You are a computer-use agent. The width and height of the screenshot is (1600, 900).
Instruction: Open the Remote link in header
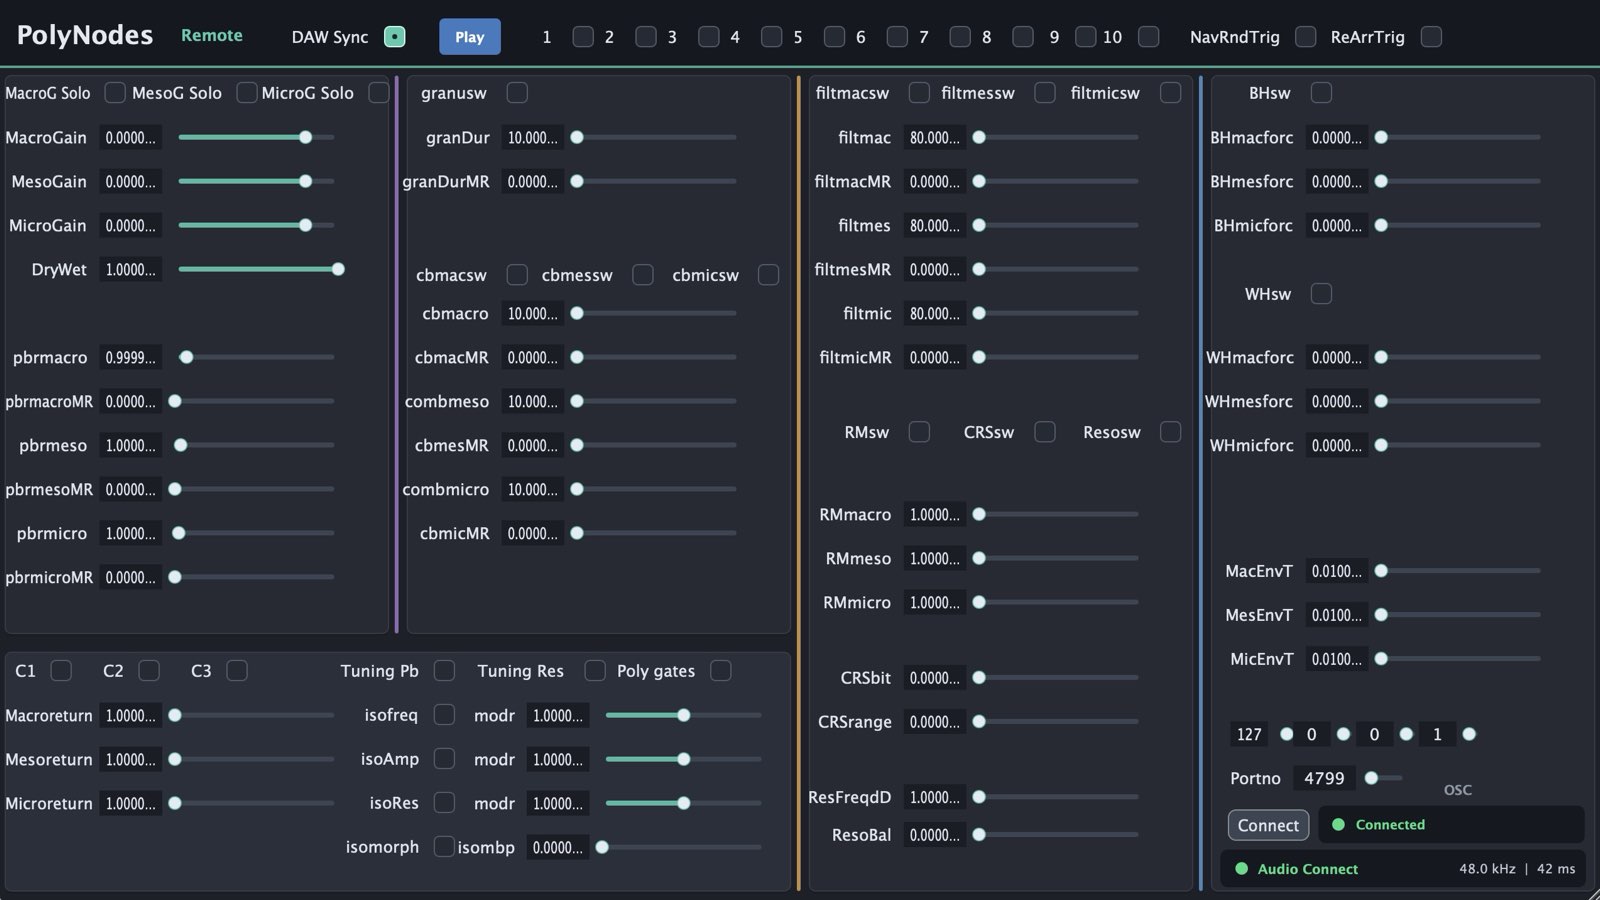click(x=211, y=35)
